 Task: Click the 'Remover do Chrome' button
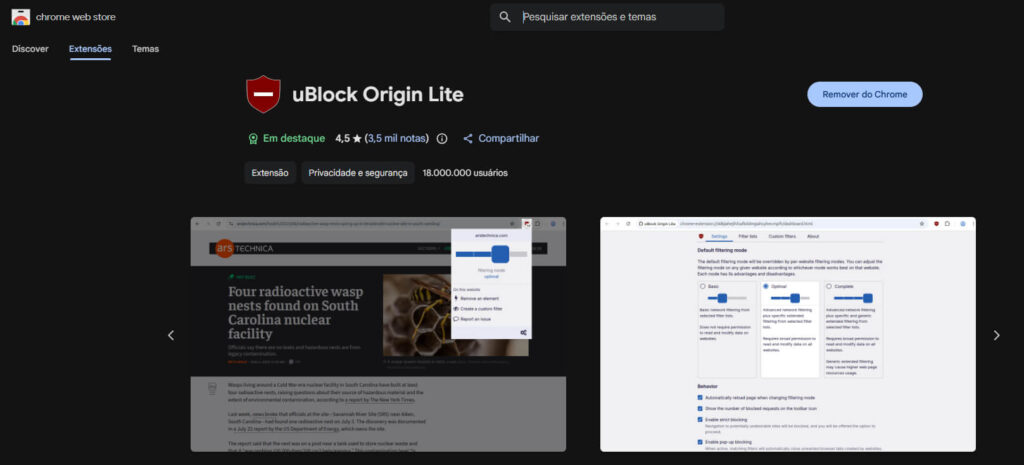pos(865,94)
